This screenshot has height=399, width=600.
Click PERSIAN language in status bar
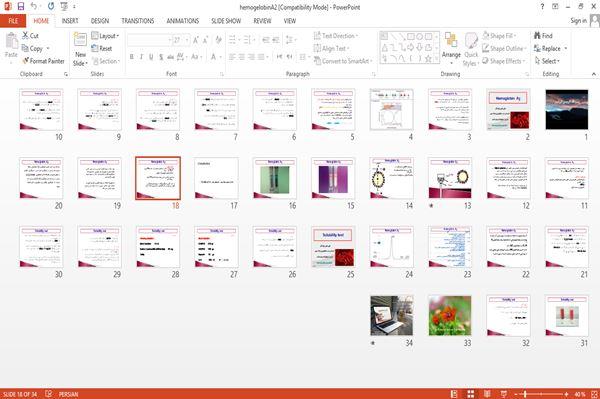point(68,394)
